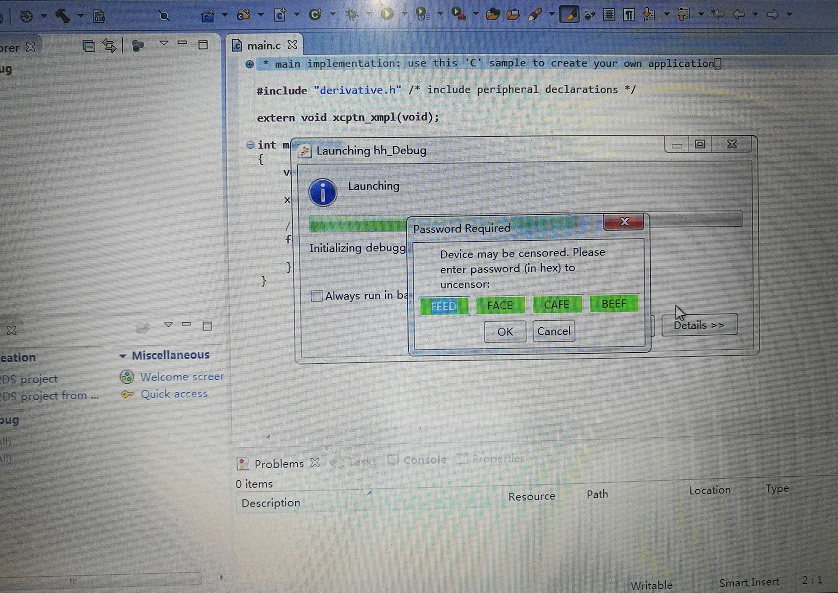Open dropdown next to green Run icon
The width and height of the screenshot is (838, 593).
click(x=405, y=14)
